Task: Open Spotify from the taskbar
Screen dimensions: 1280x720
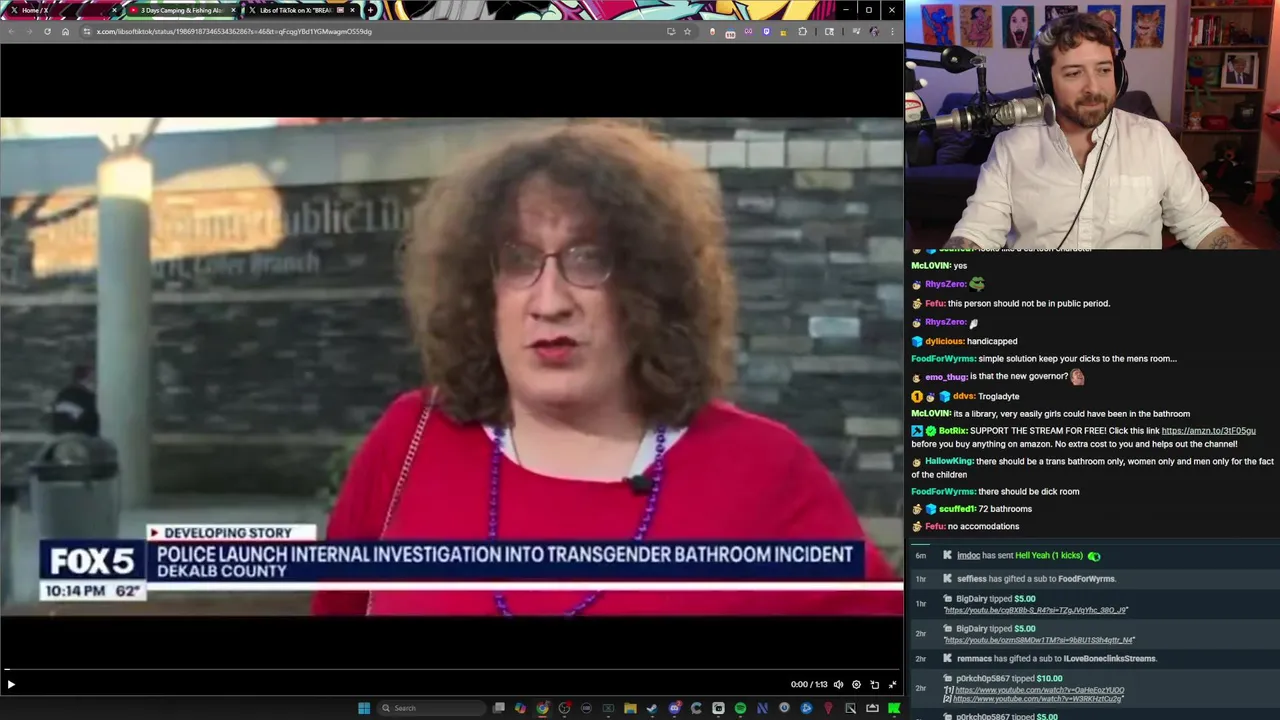Action: [x=740, y=708]
